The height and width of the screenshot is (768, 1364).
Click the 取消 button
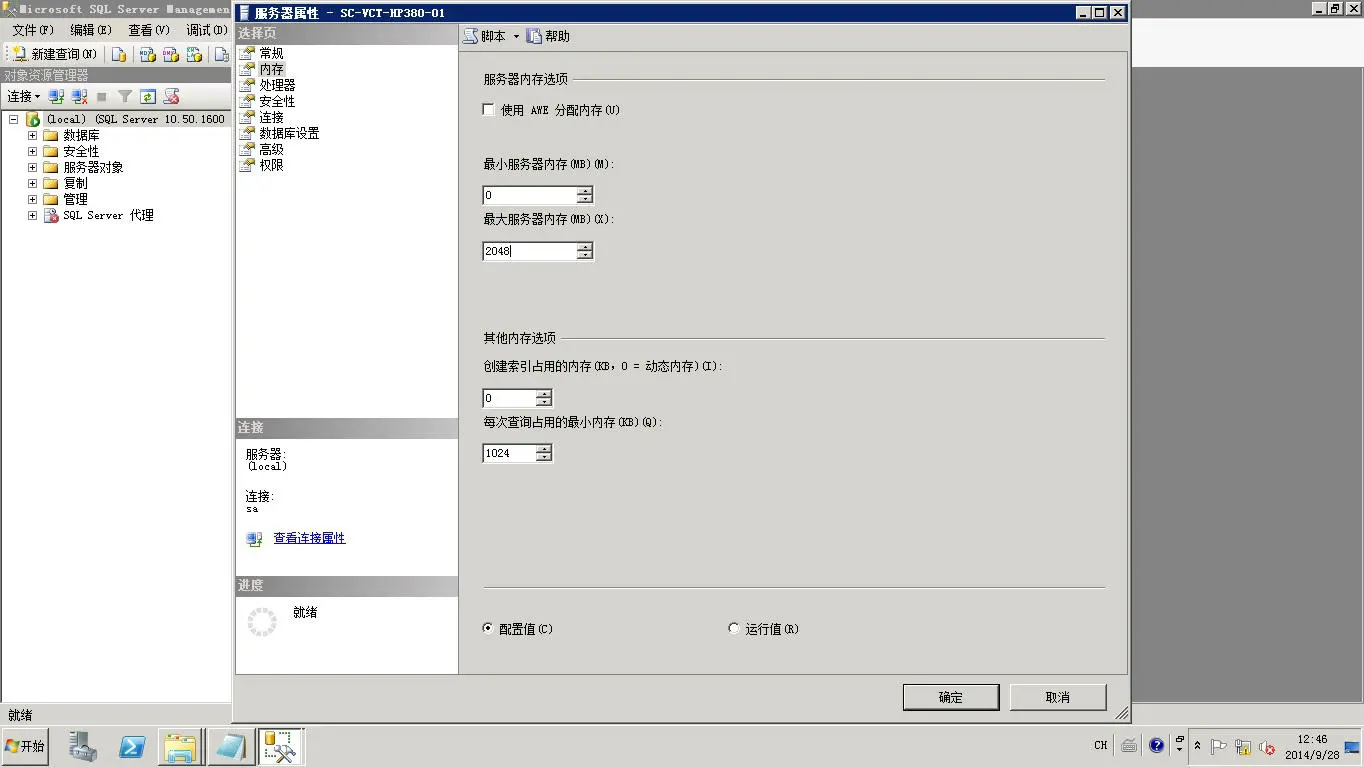click(x=1058, y=697)
